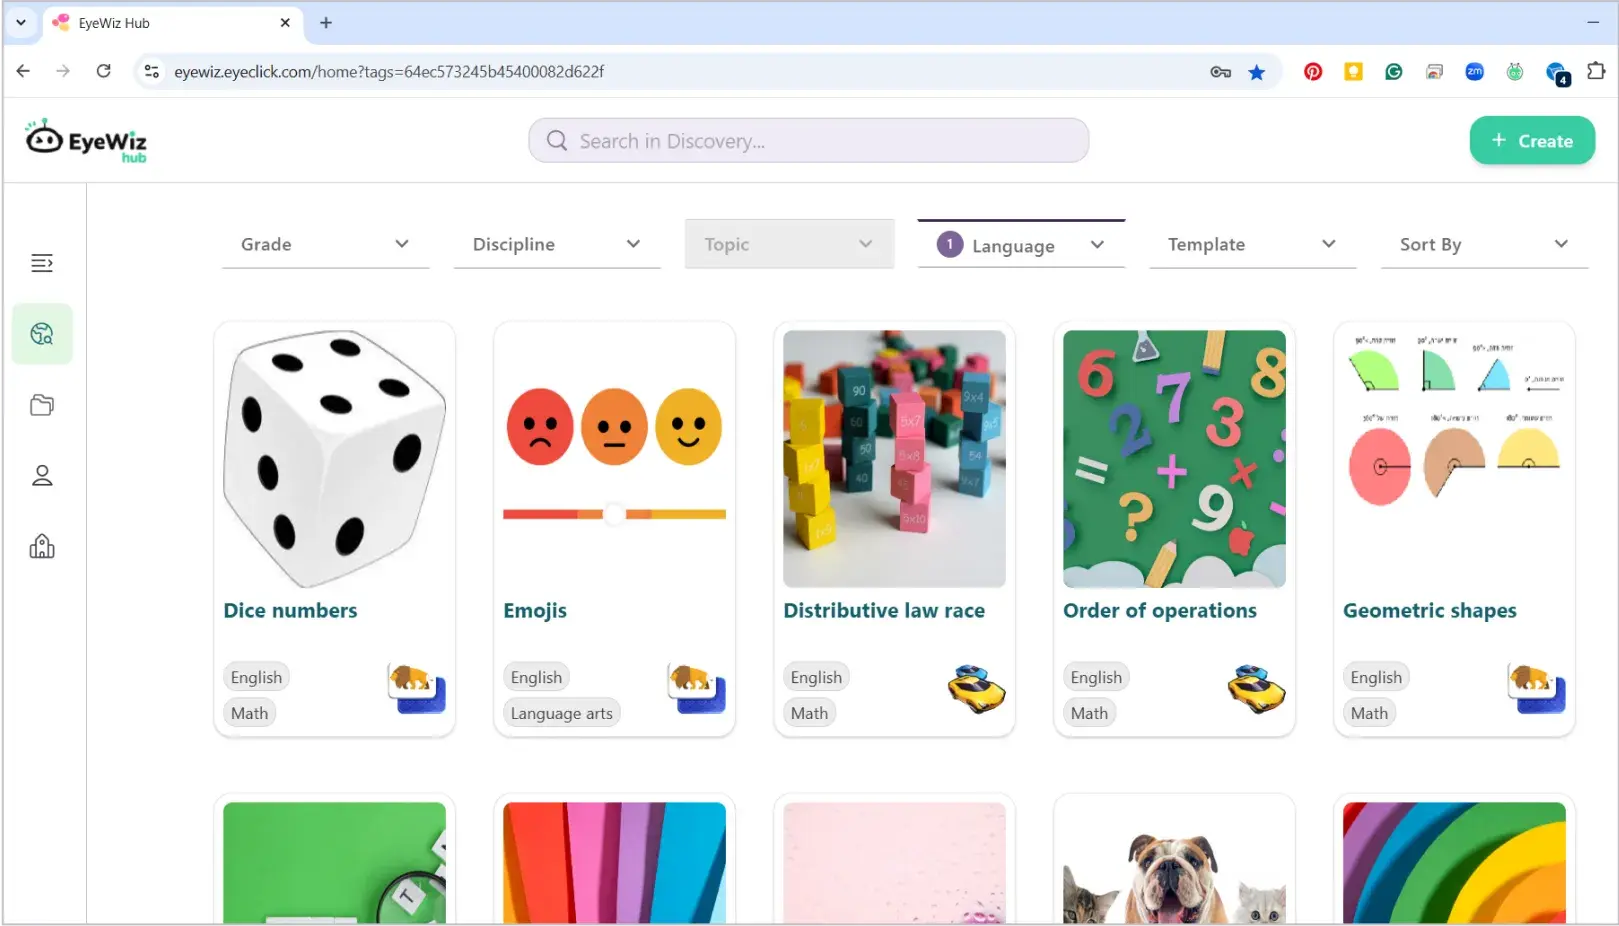Open the user profile sidebar icon
The height and width of the screenshot is (926, 1619).
41,475
